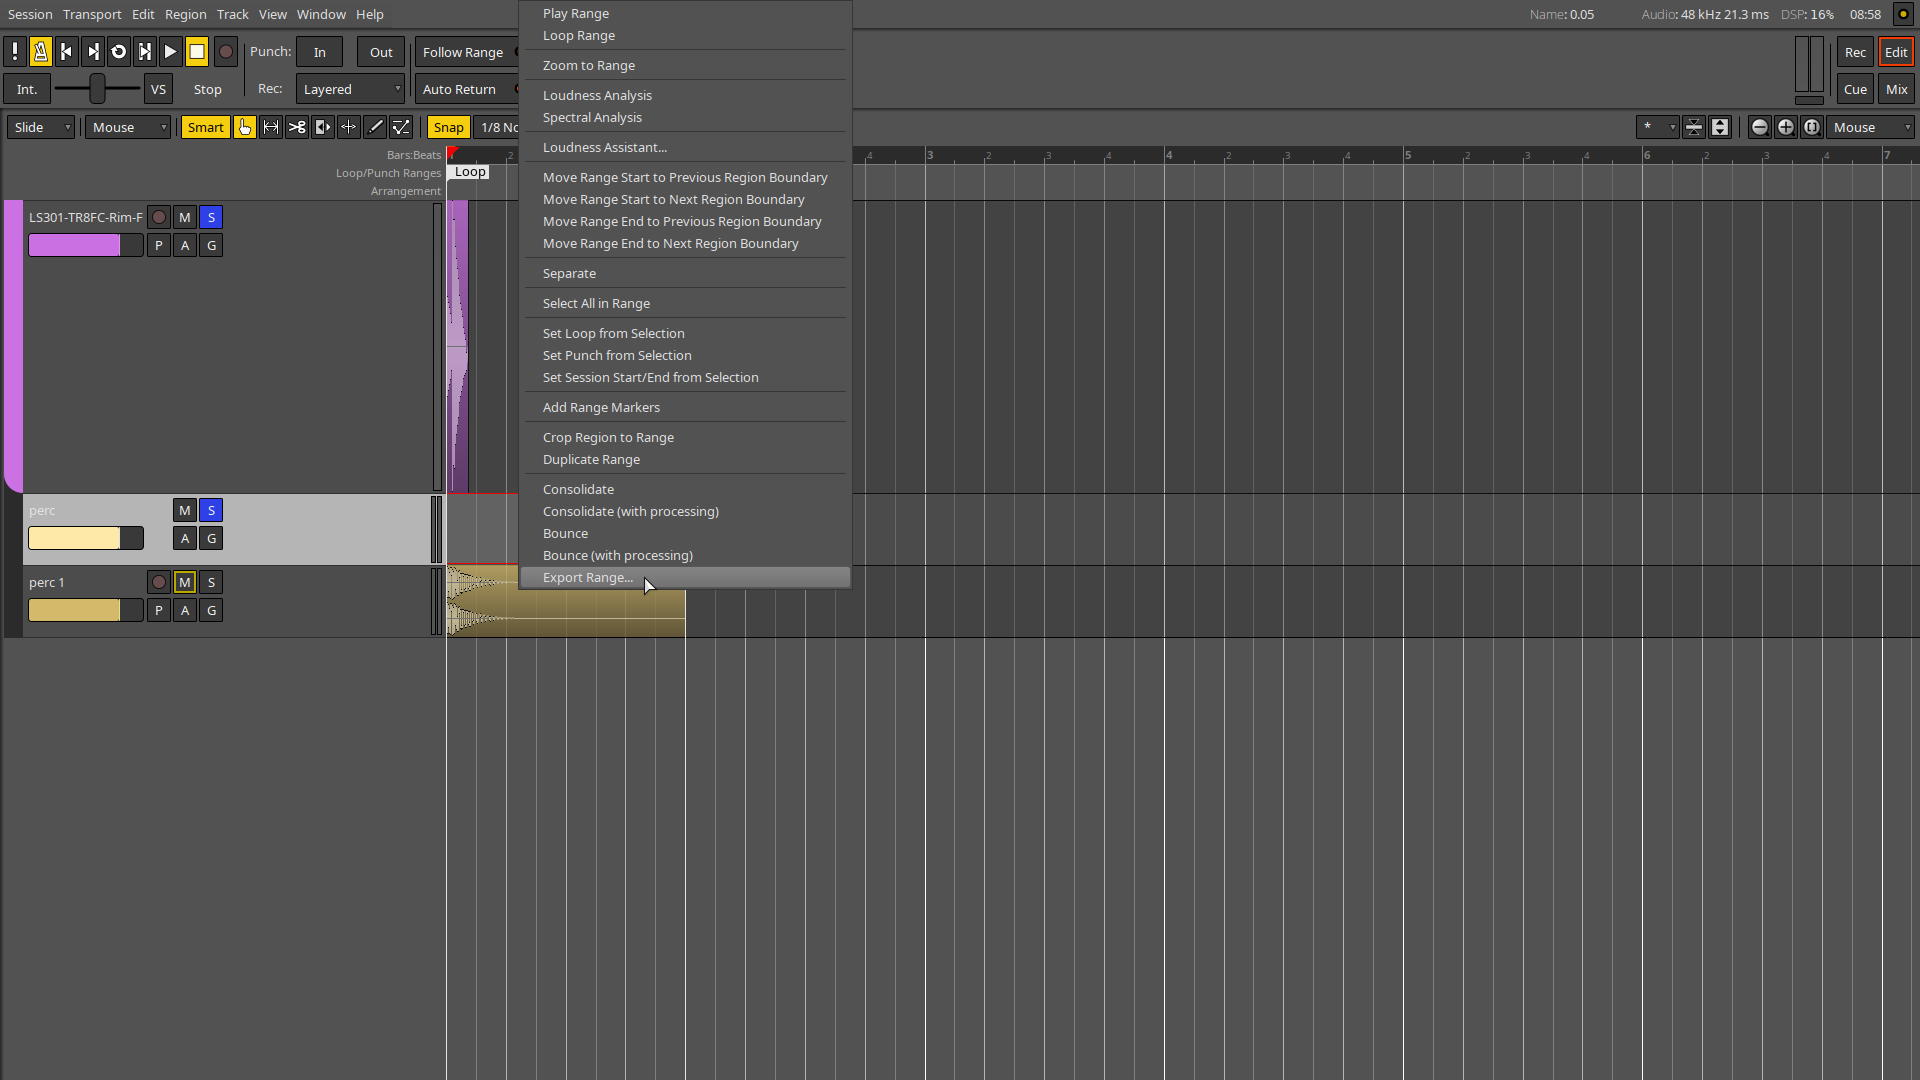1920x1080 pixels.
Task: Mute the perc 1 track
Action: tap(185, 582)
